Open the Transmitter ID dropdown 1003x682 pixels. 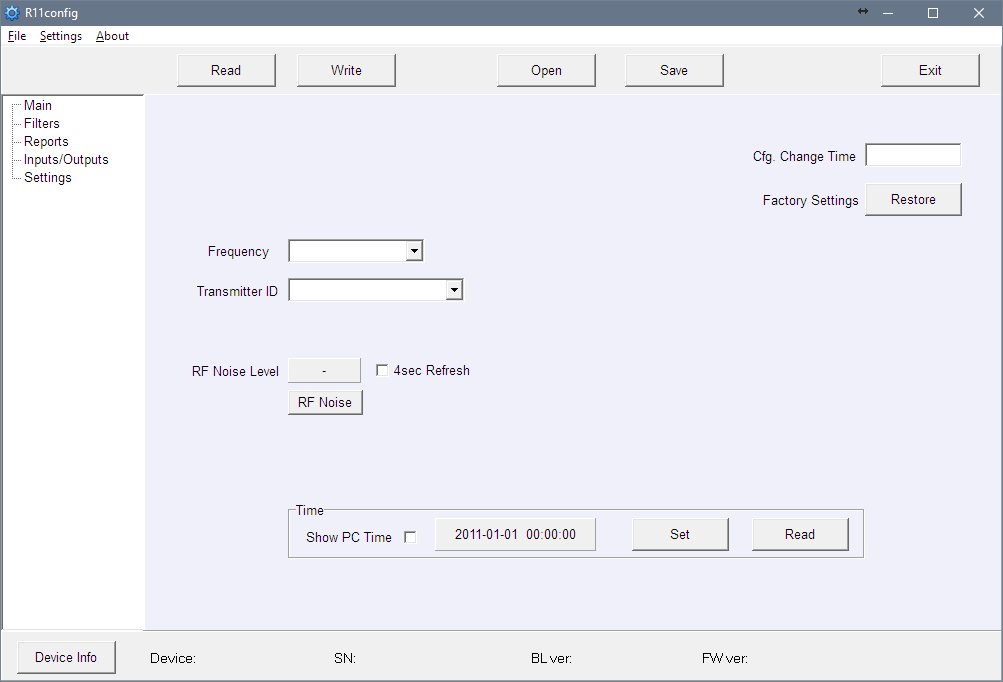pos(455,289)
